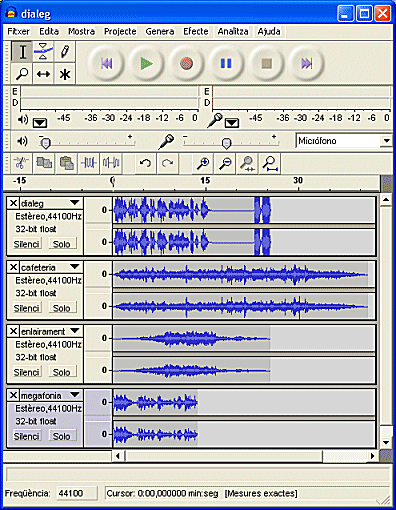Open the Mostra menu
The height and width of the screenshot is (510, 396).
pos(81,31)
